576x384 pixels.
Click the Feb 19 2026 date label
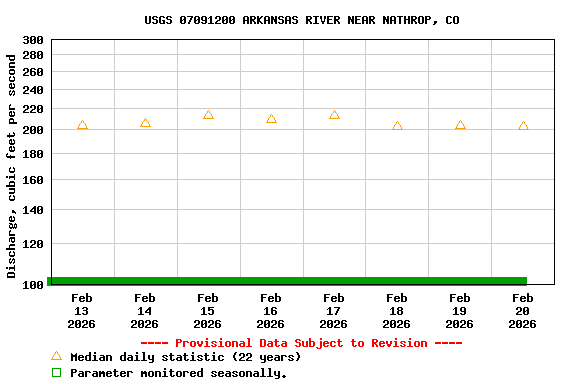pyautogui.click(x=460, y=311)
